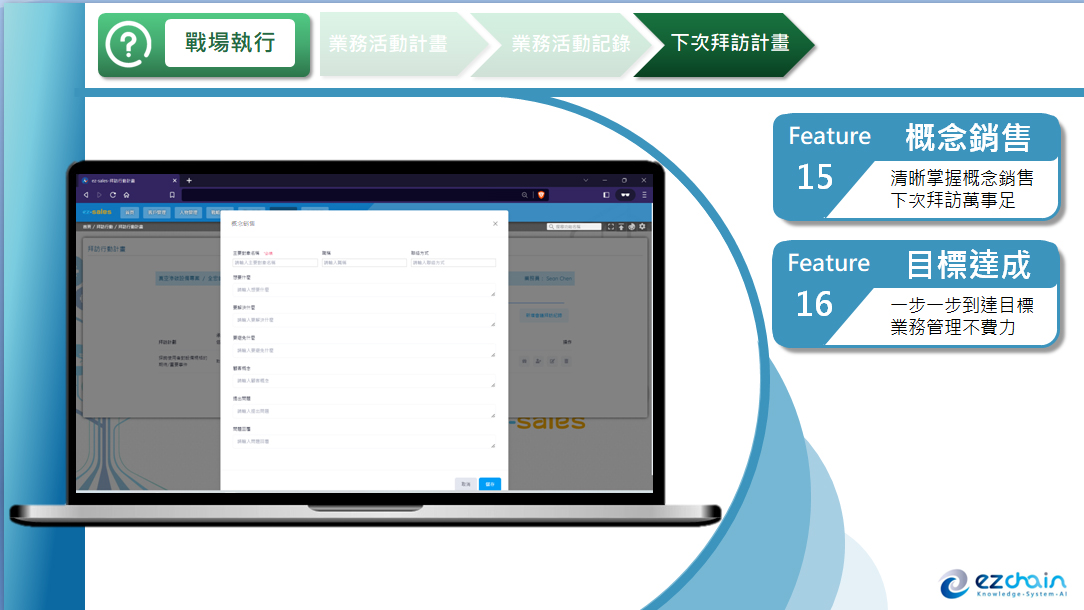
Task: Click the browser home icon
Action: [x=127, y=195]
